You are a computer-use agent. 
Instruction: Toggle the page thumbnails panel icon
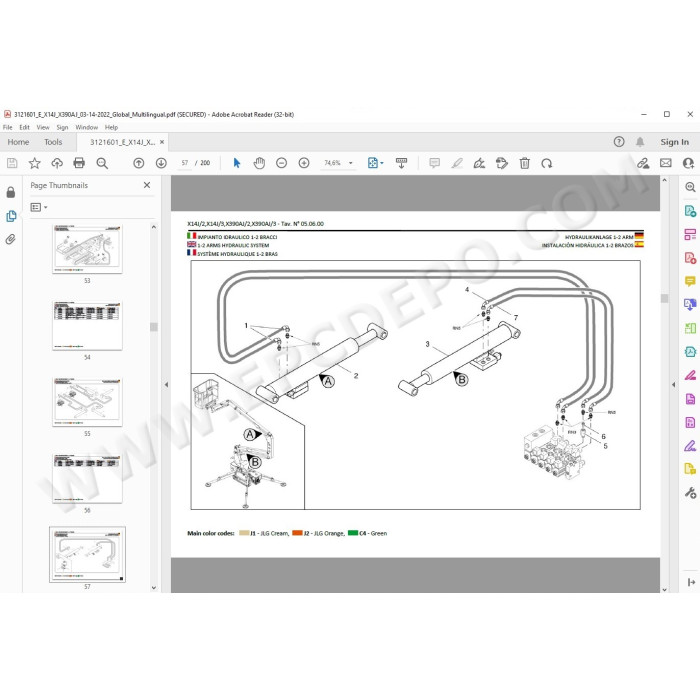(x=11, y=216)
